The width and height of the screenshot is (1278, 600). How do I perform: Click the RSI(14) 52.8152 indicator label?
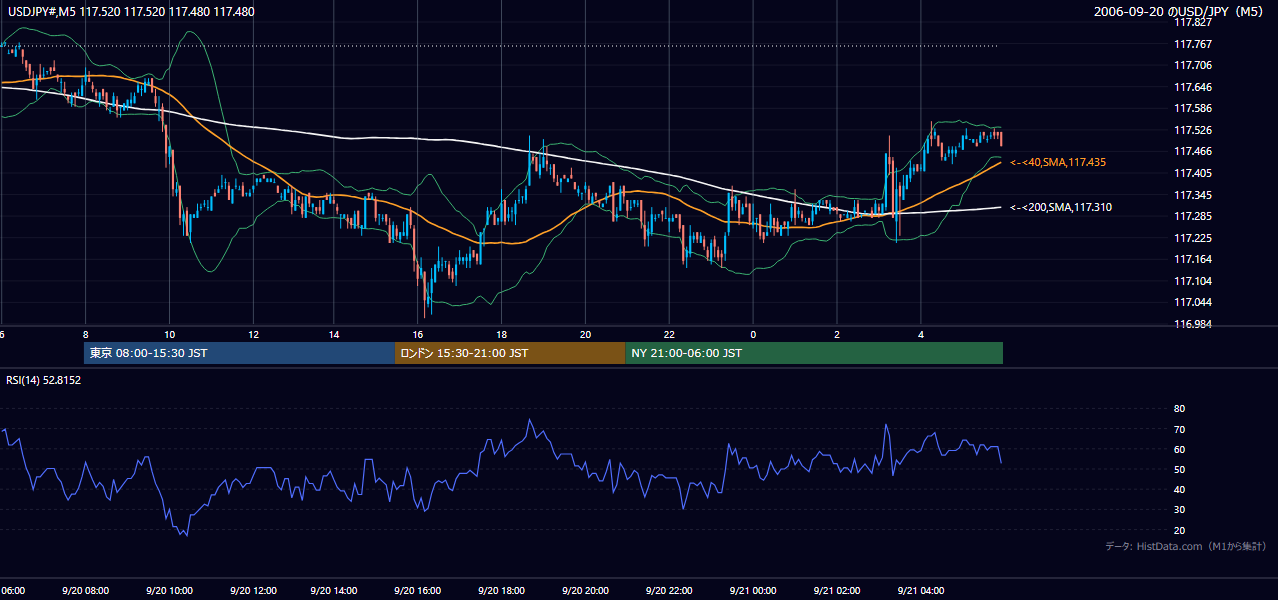[x=44, y=380]
